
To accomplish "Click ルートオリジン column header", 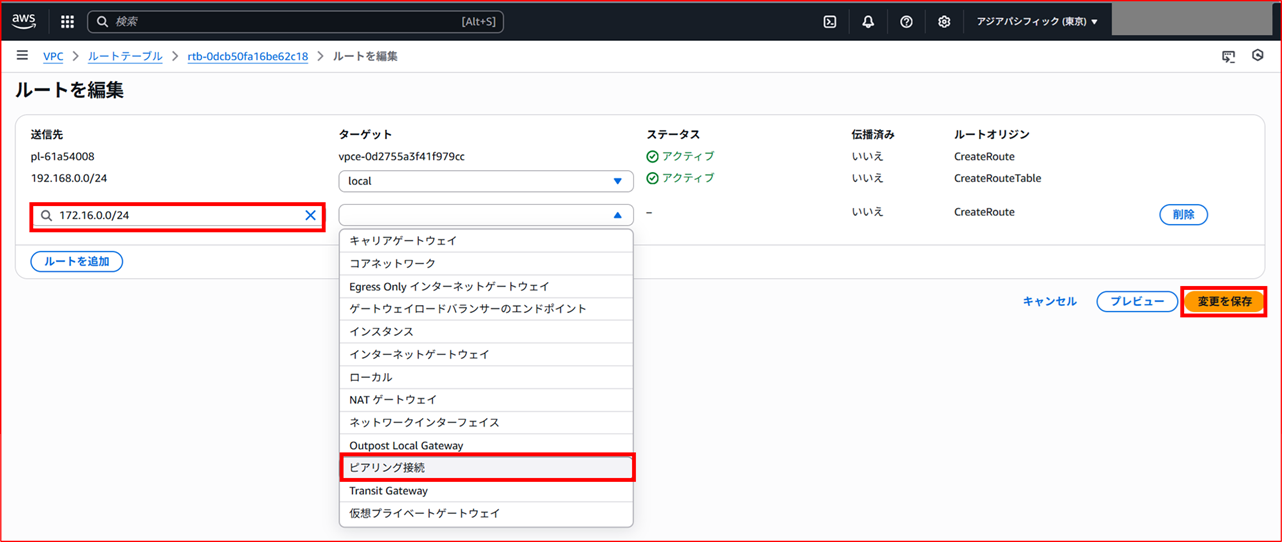I will (992, 134).
